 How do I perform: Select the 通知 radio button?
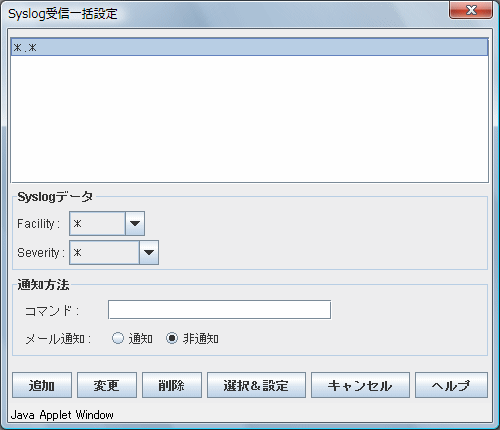pos(118,338)
